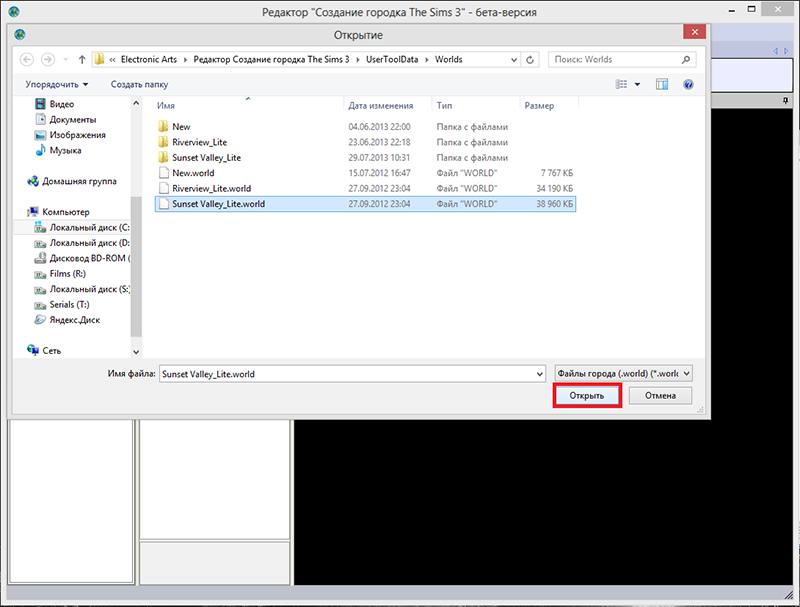The height and width of the screenshot is (607, 800).
Task: Open the view options dropdown arrow
Action: [x=638, y=85]
